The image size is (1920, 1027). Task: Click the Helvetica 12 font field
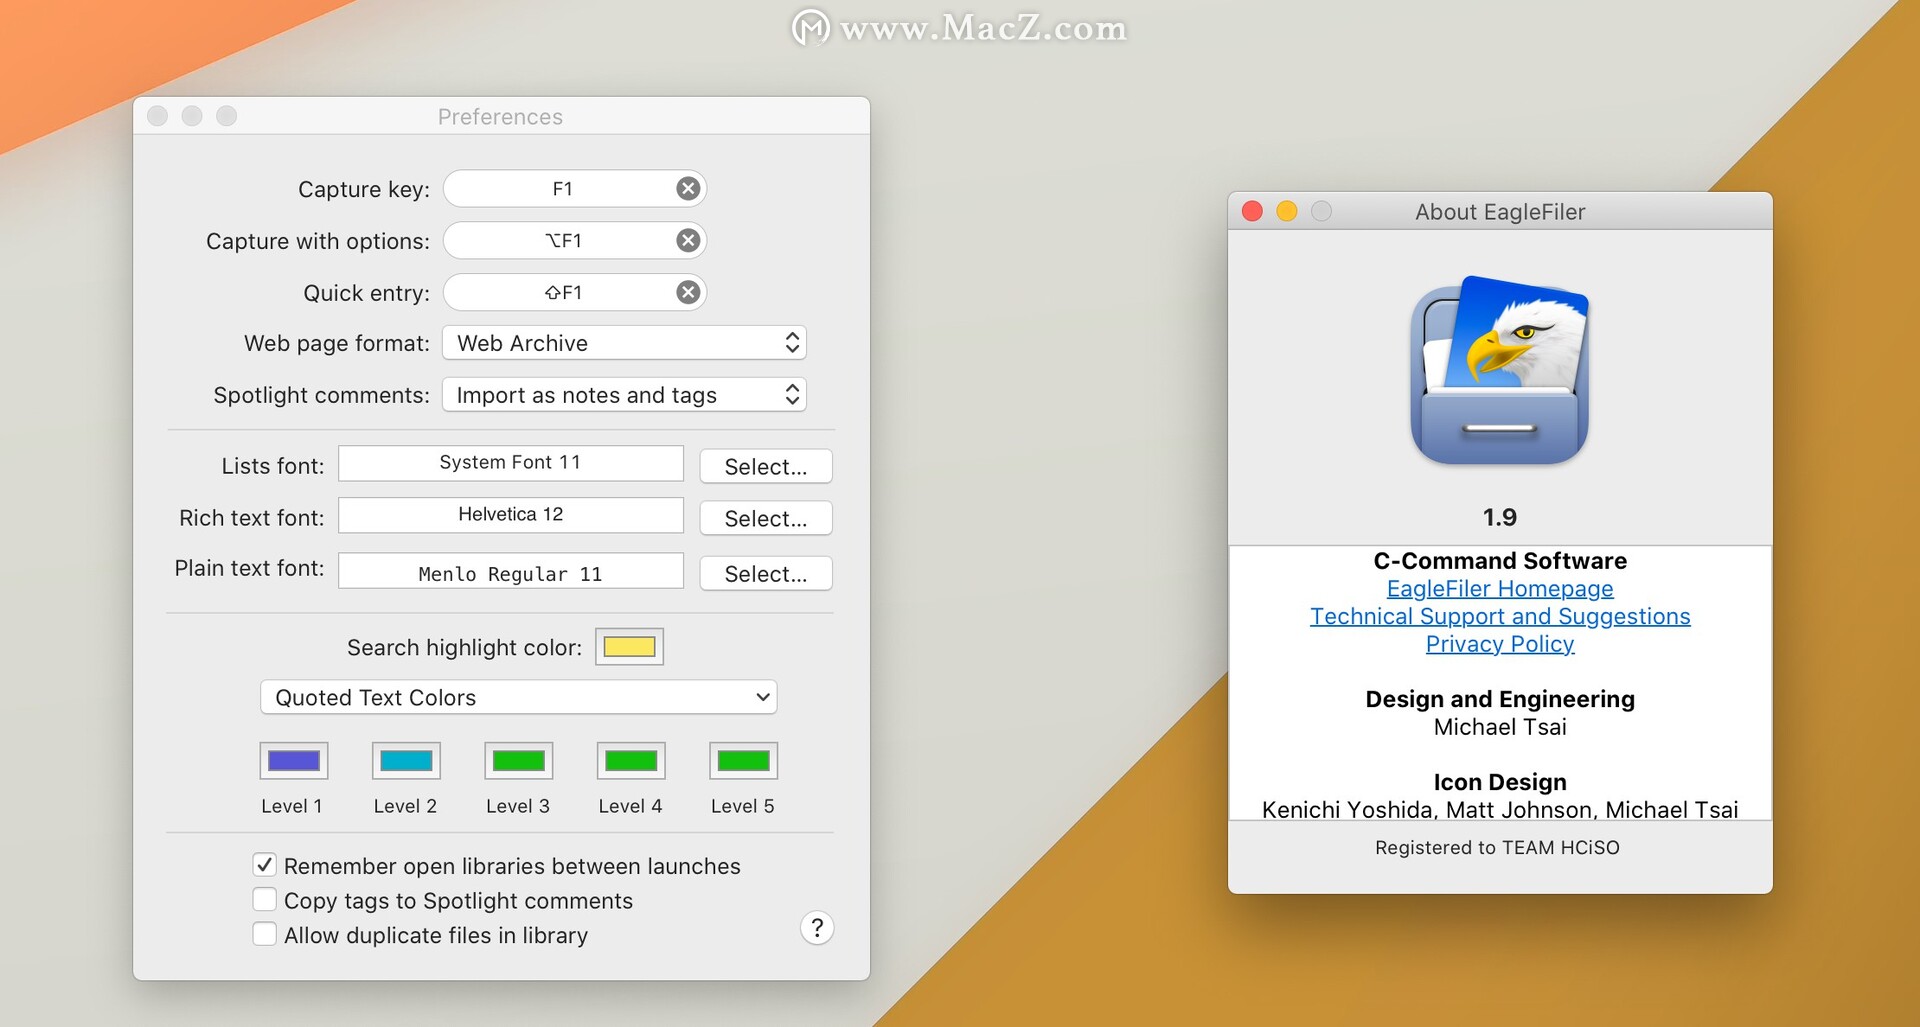pos(511,515)
